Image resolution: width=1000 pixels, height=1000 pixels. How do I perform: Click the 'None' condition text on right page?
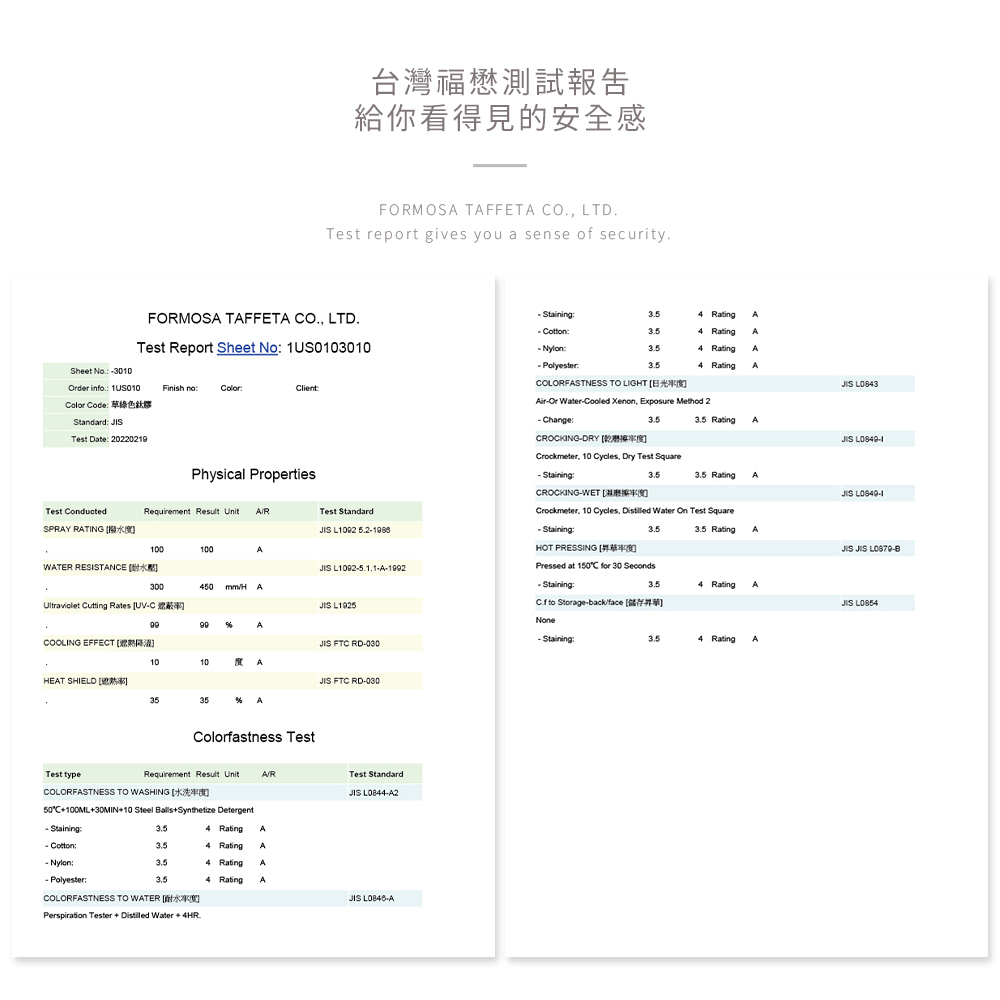click(545, 620)
